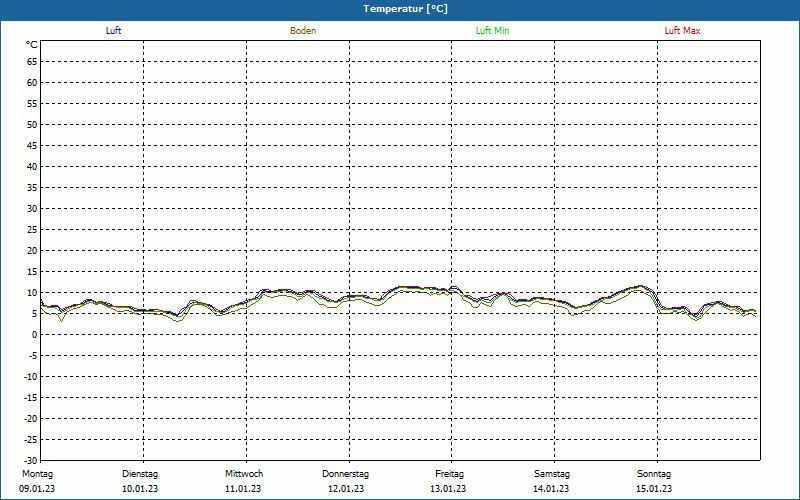The height and width of the screenshot is (500, 800).
Task: Click the 'Sonntag' day label
Action: click(654, 474)
